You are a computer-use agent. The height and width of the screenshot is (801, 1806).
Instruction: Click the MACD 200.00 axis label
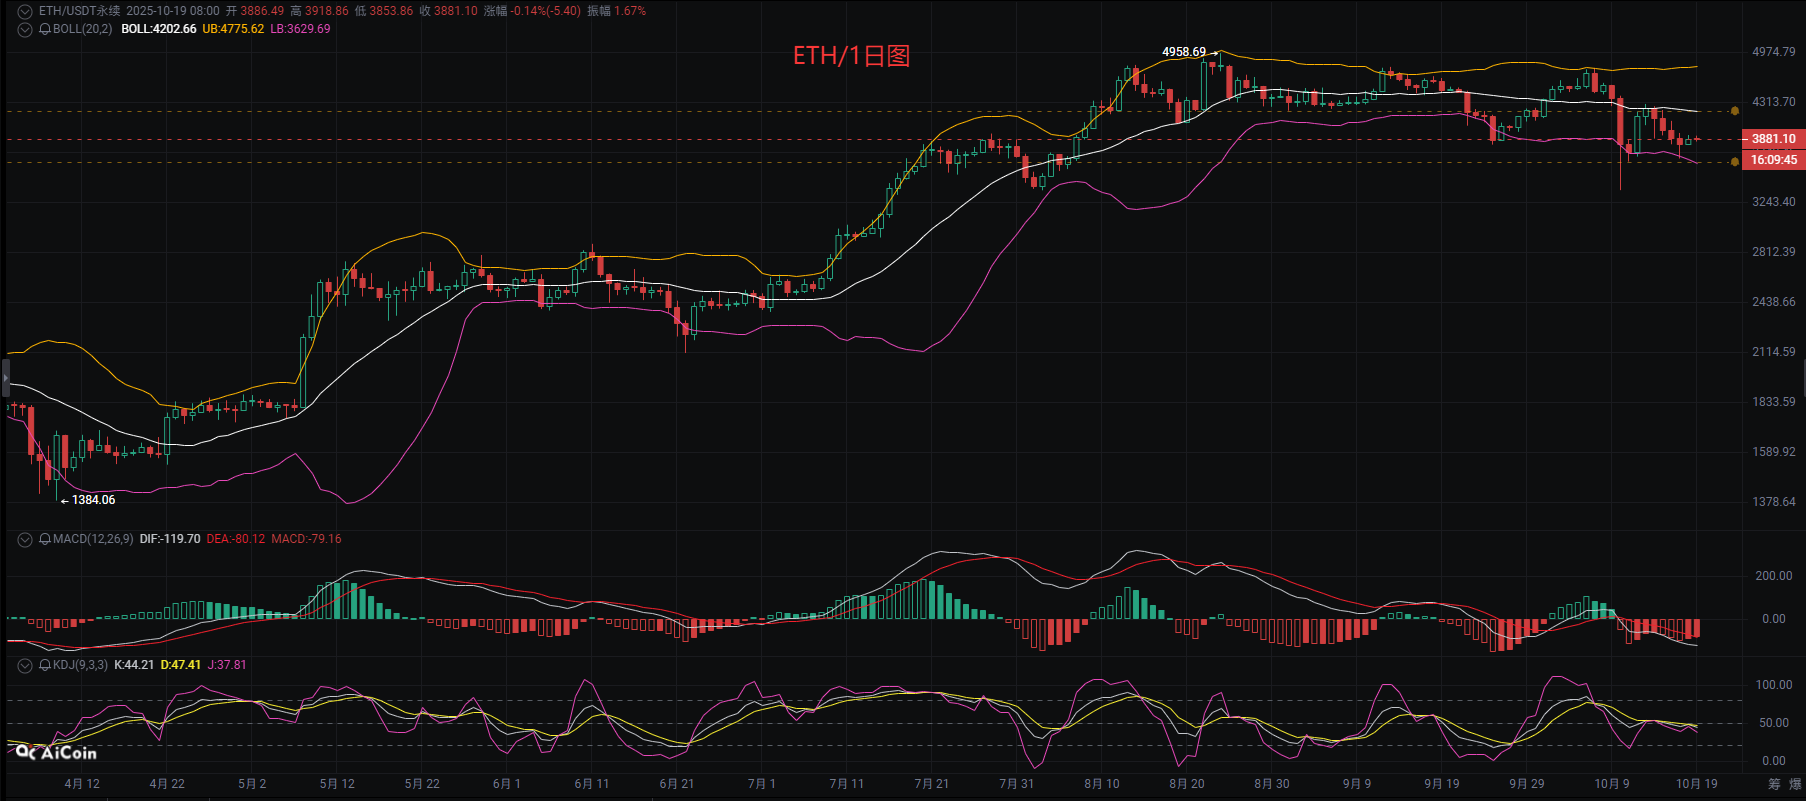coord(1774,576)
